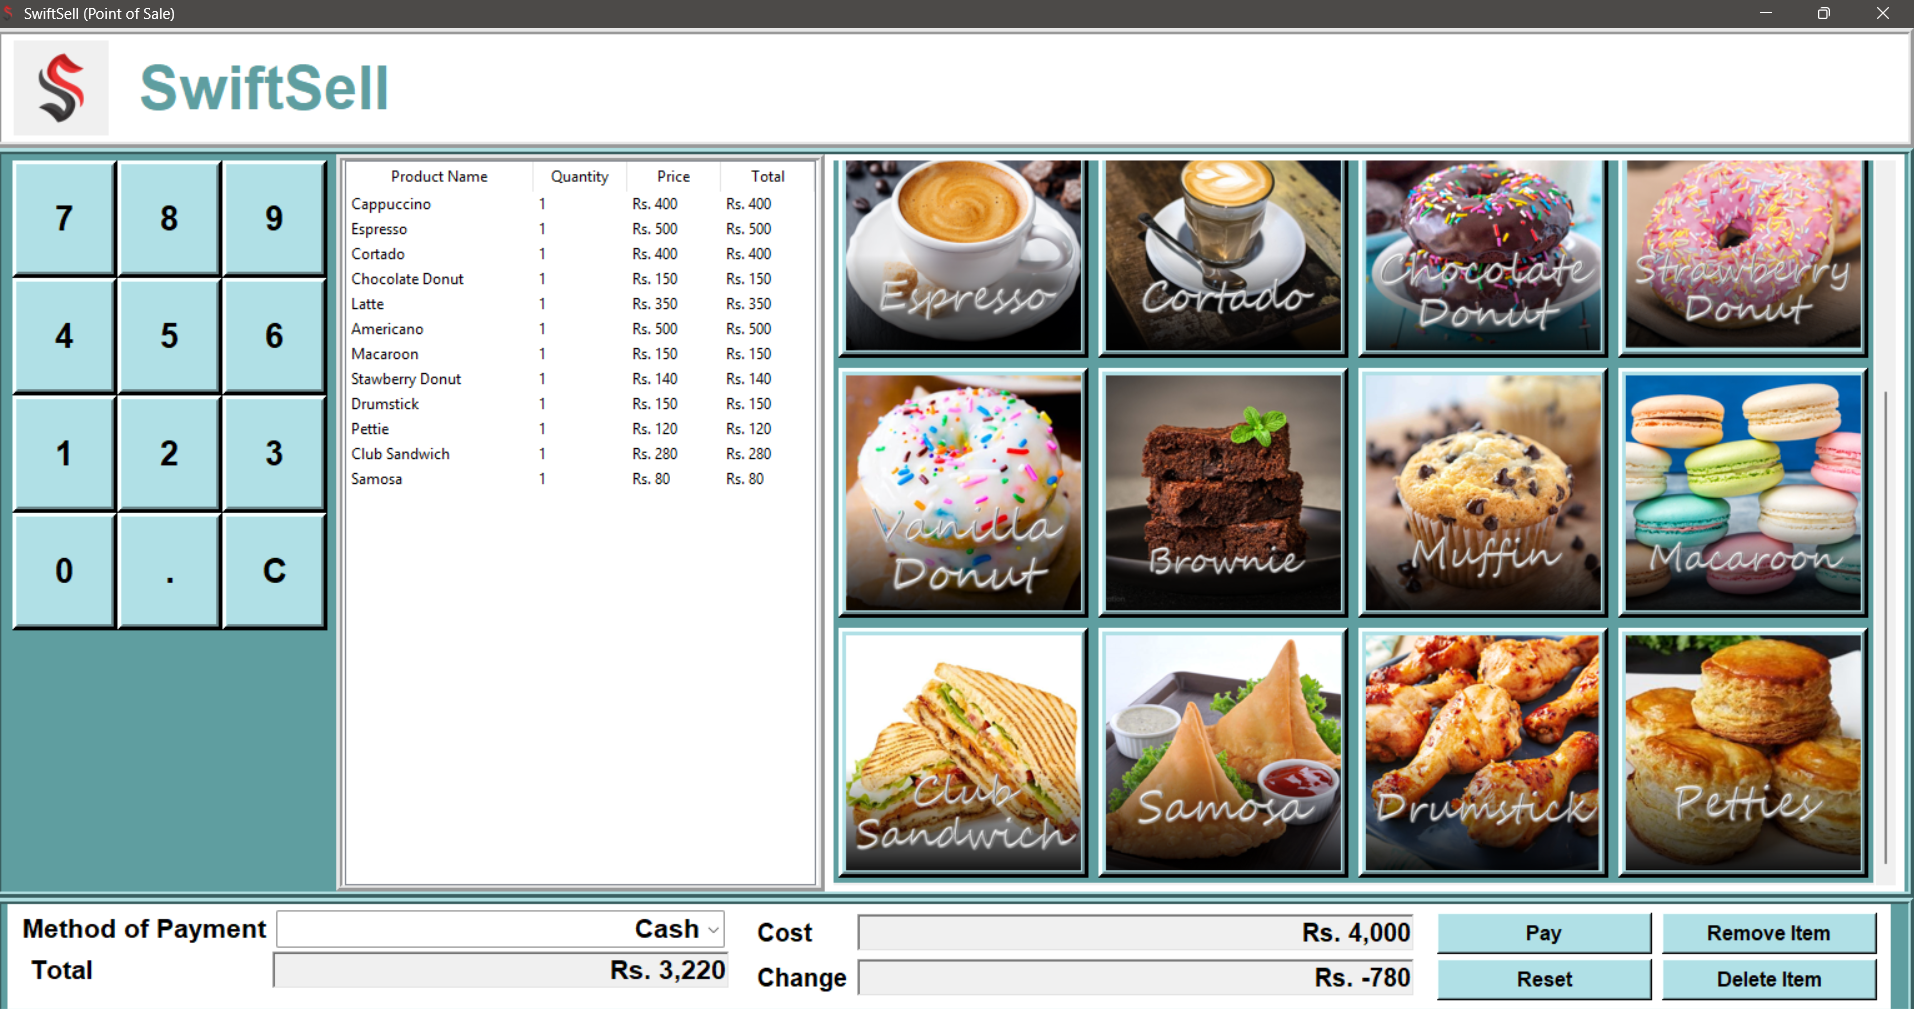Select the Espresso row in order list
Image resolution: width=1914 pixels, height=1009 pixels.
580,229
